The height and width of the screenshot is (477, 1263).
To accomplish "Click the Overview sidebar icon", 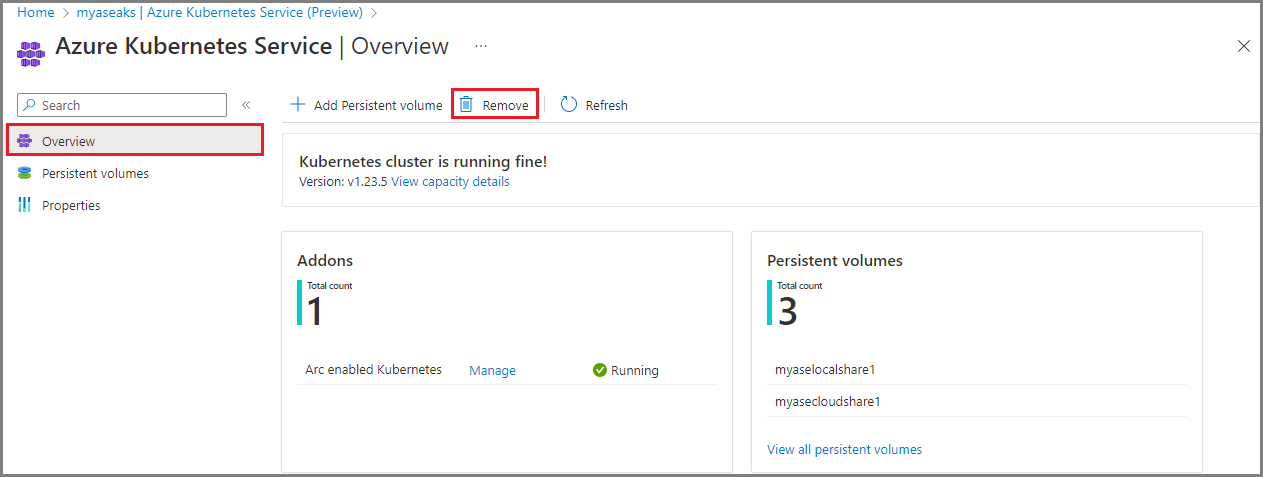I will [25, 141].
